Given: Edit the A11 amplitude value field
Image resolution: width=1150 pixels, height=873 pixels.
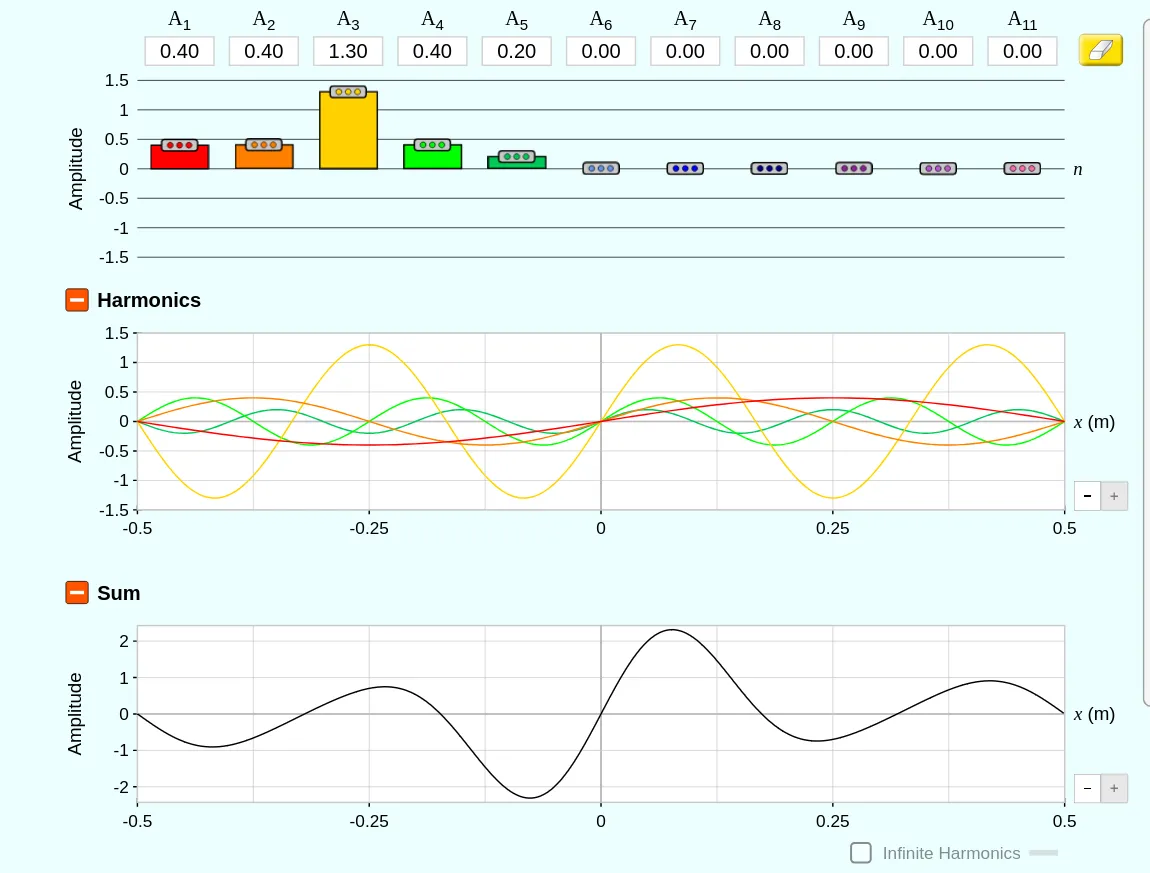Looking at the screenshot, I should (x=1022, y=51).
